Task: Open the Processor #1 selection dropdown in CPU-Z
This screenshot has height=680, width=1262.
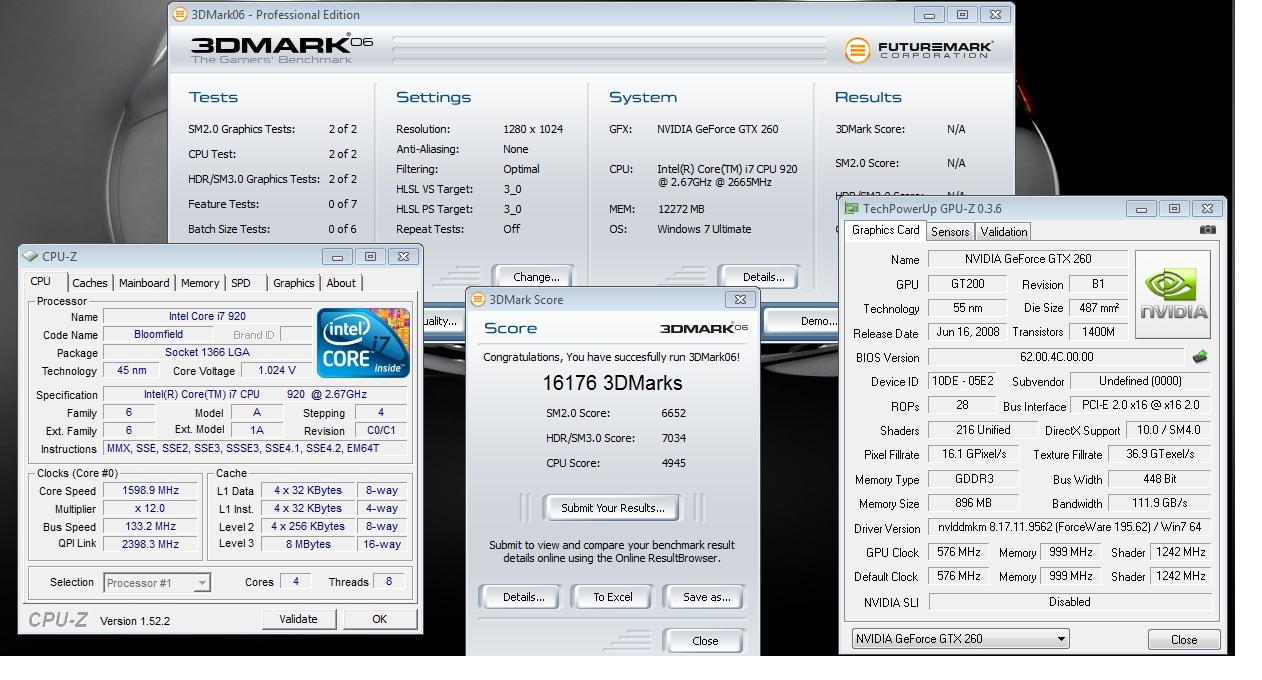Action: 157,582
